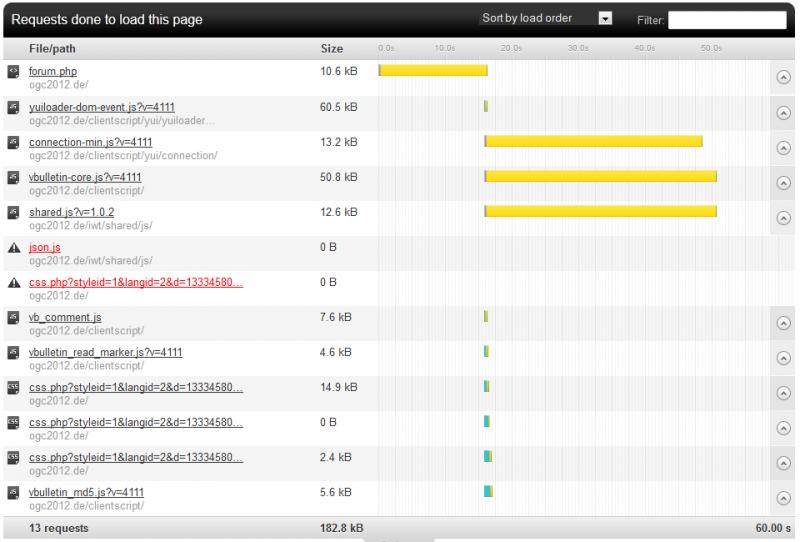
Task: Click the JS icon beside yuiloader-dom-event.js
Action: pyautogui.click(x=13, y=107)
